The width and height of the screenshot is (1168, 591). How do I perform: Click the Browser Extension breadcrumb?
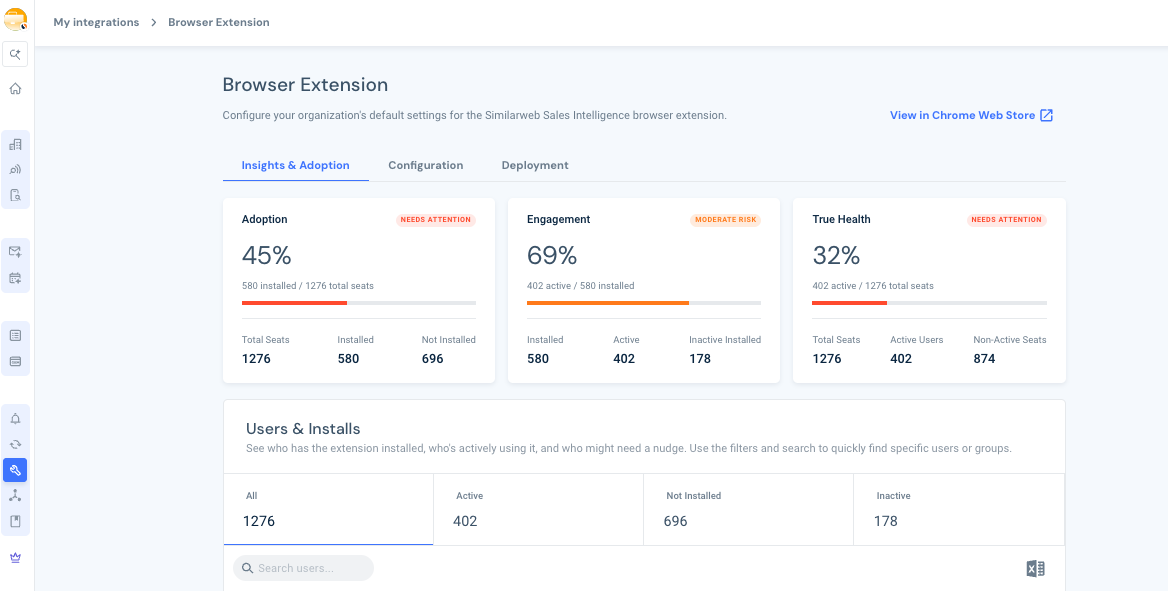click(x=219, y=22)
